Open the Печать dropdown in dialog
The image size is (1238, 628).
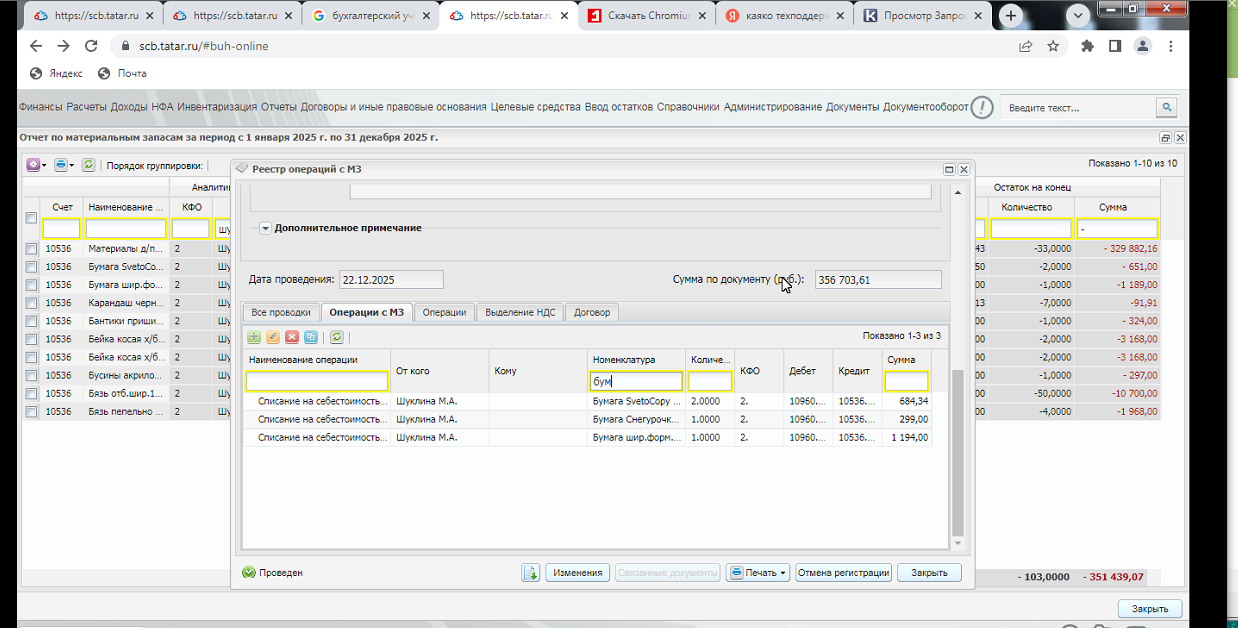[x=758, y=573]
